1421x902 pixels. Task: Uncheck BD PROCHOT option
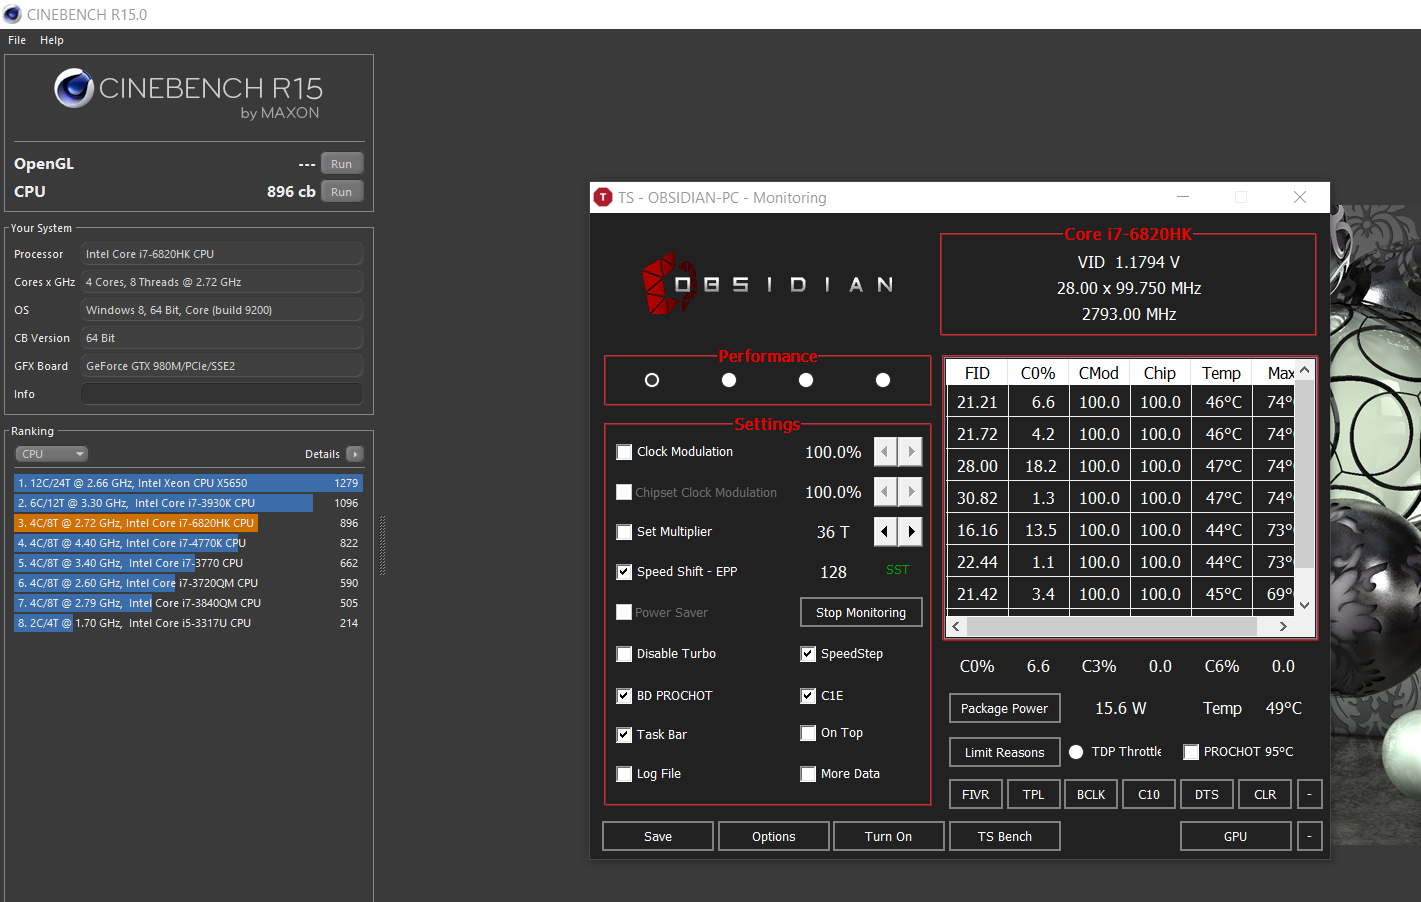[624, 696]
